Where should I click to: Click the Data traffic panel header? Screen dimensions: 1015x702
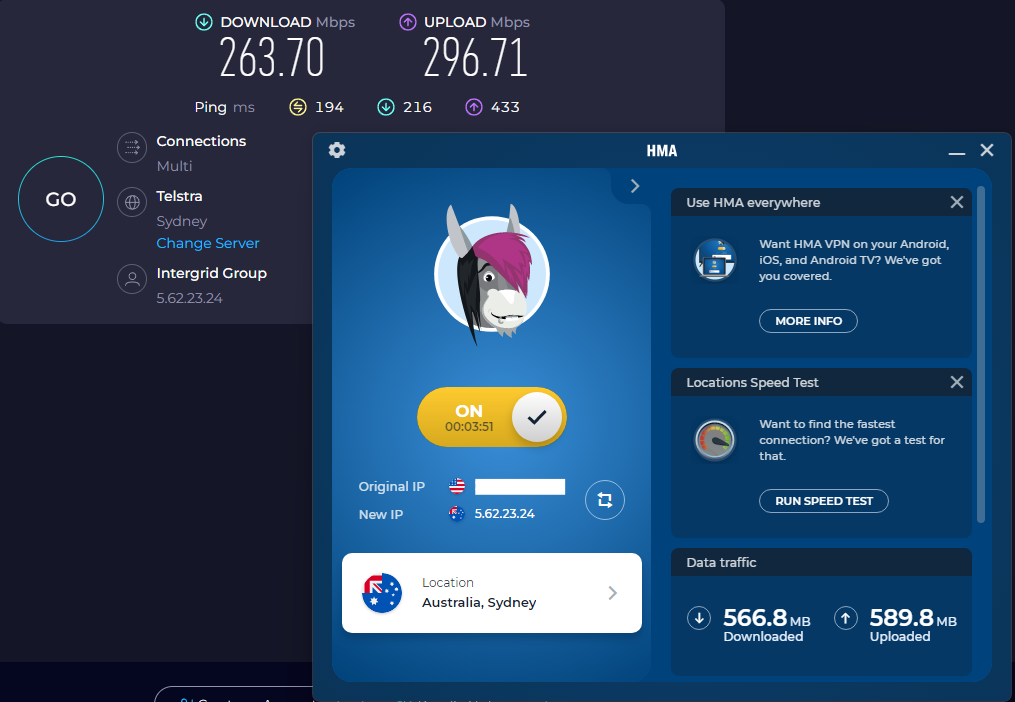821,562
